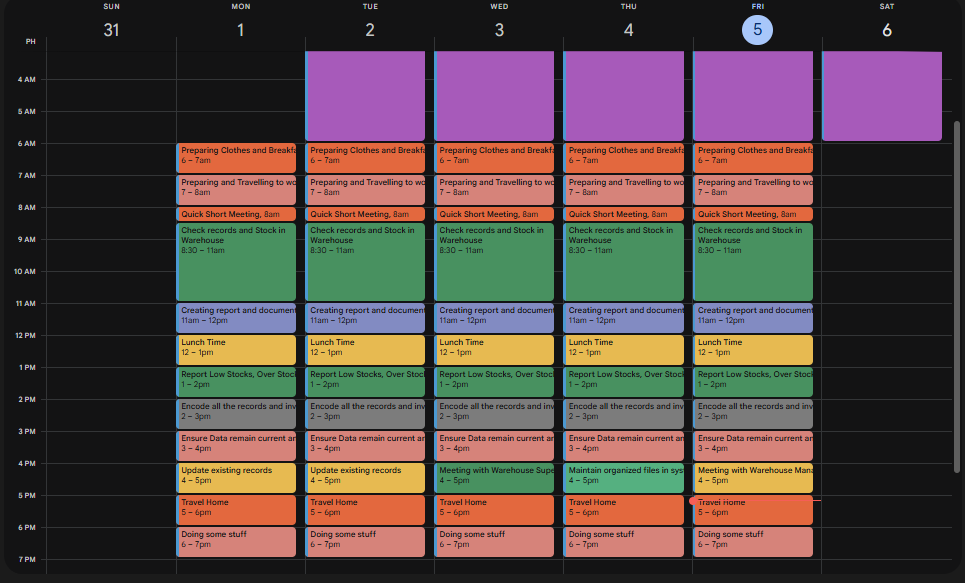Open the purple event block on Friday
Screen dimensions: 965x583
click(x=753, y=96)
